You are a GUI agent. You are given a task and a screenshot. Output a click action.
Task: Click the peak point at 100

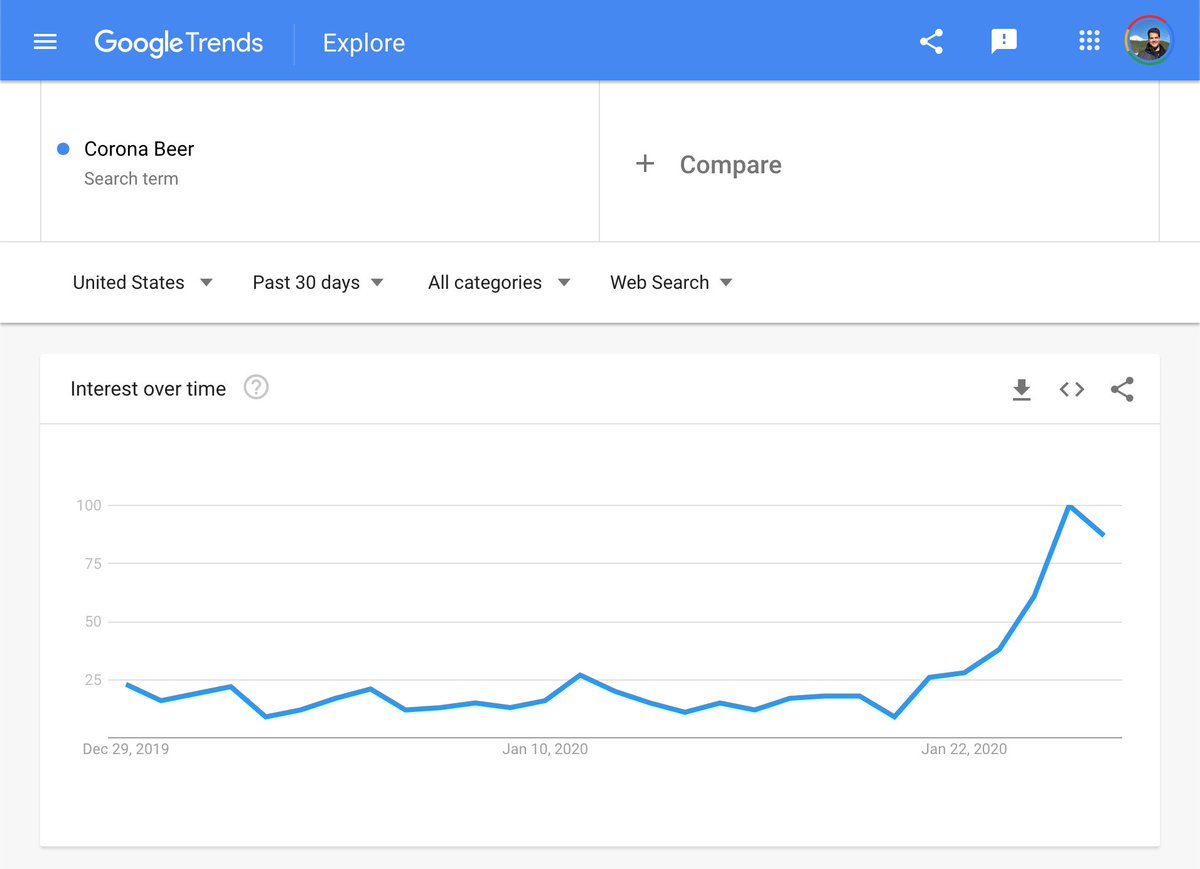pyautogui.click(x=1069, y=506)
